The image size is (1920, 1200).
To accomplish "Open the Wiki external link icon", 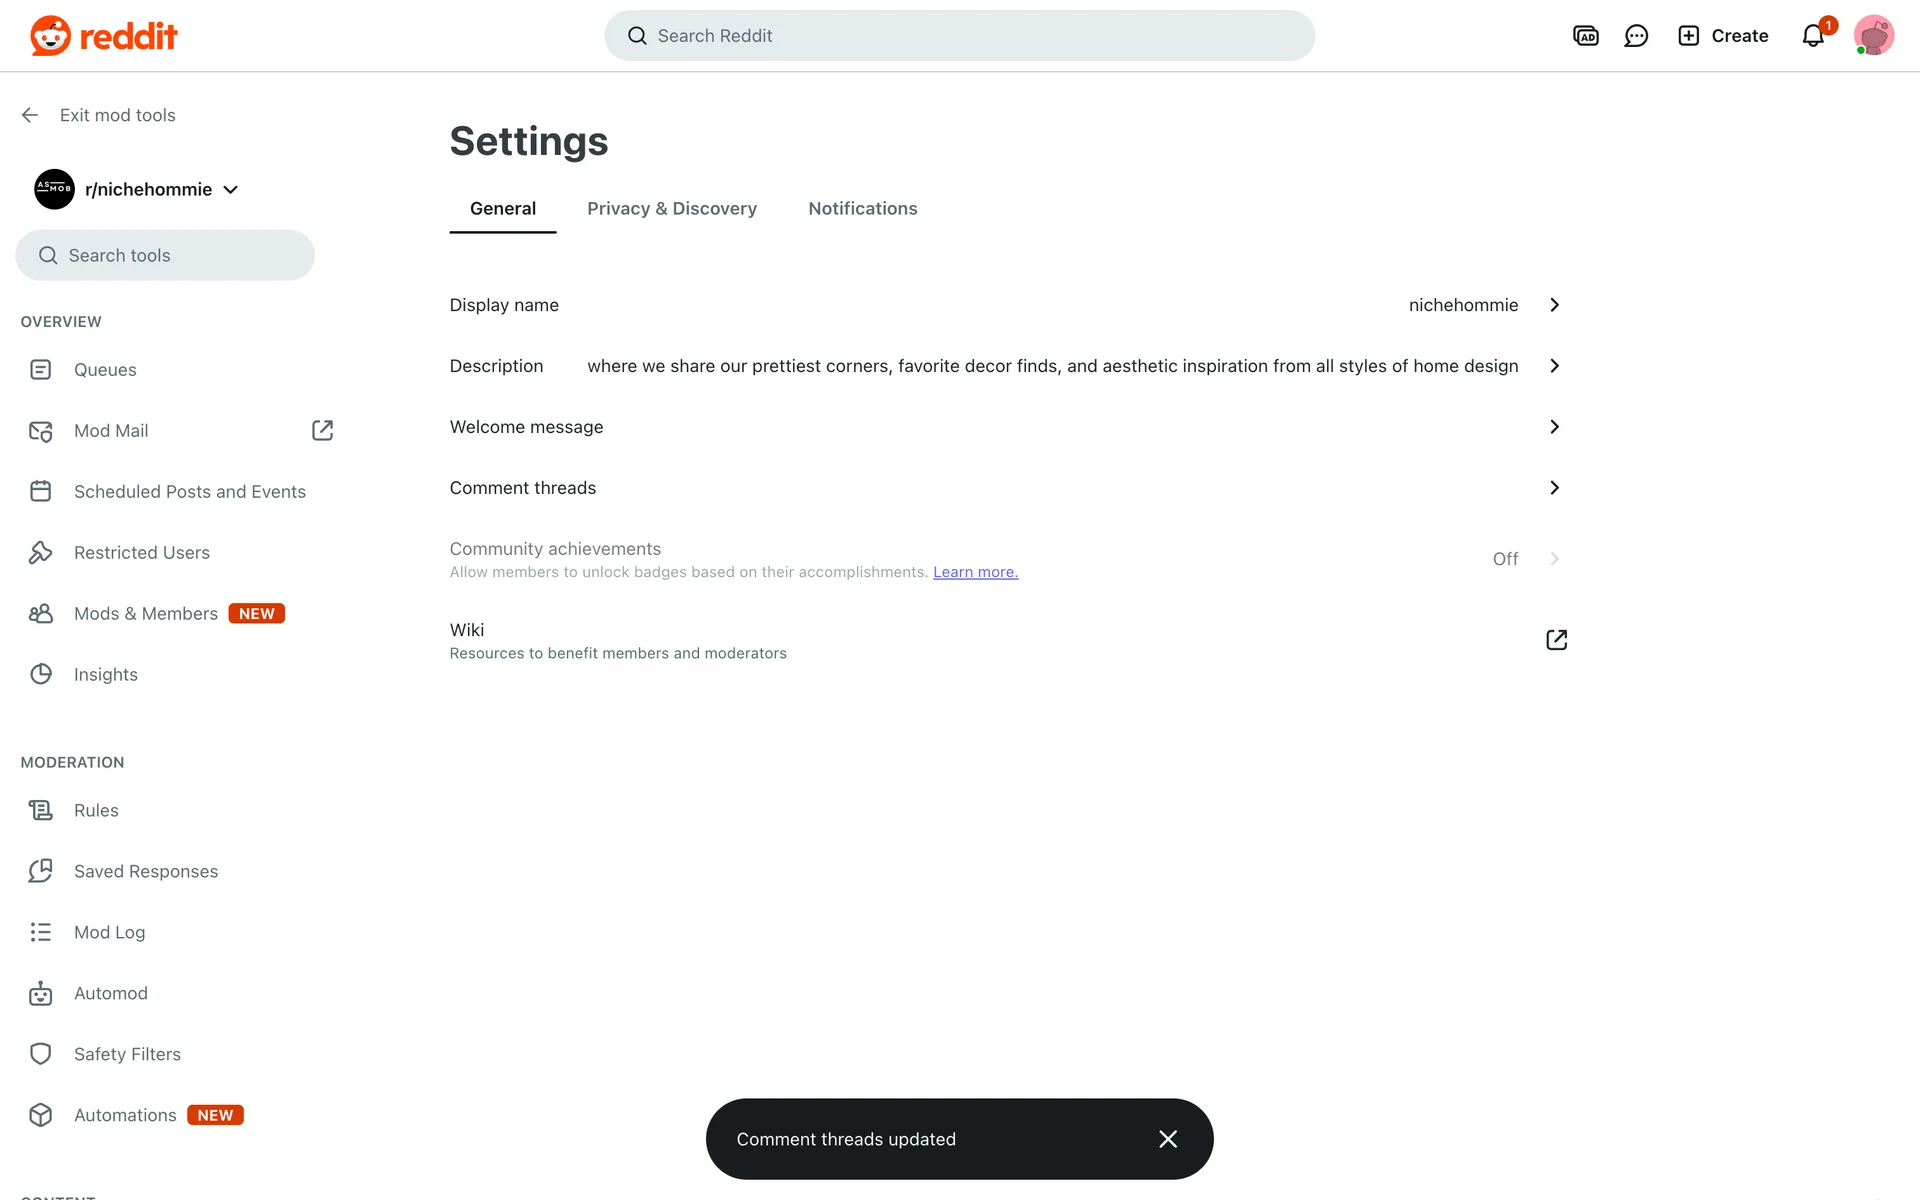I will click(1556, 640).
